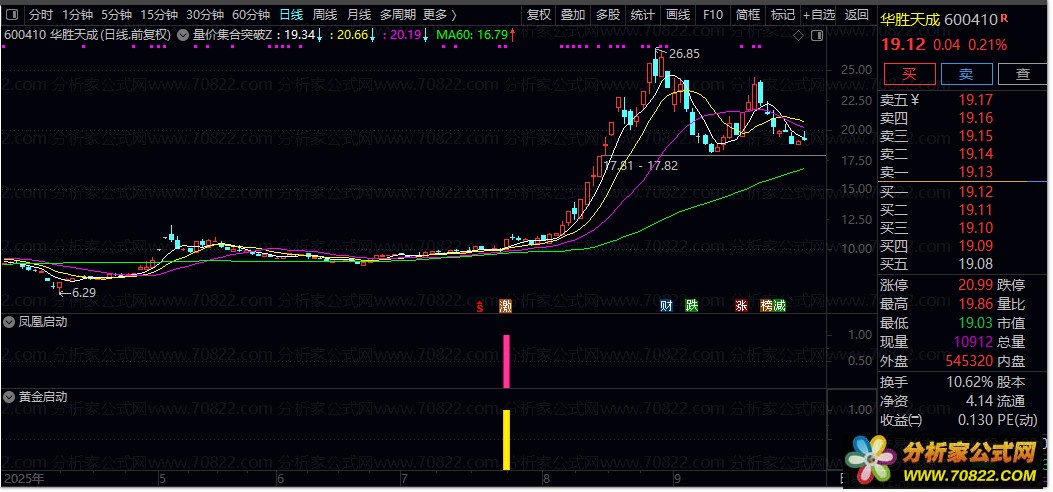This screenshot has height=492, width=1053.
Task: Click the 最高 value 19.86
Action: tap(975, 304)
